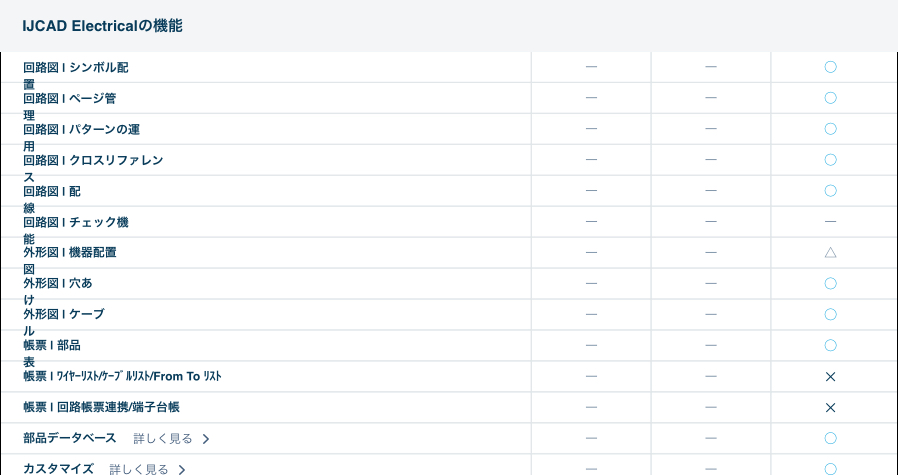Click the circle icon in パターンの運用 row

coord(830,129)
